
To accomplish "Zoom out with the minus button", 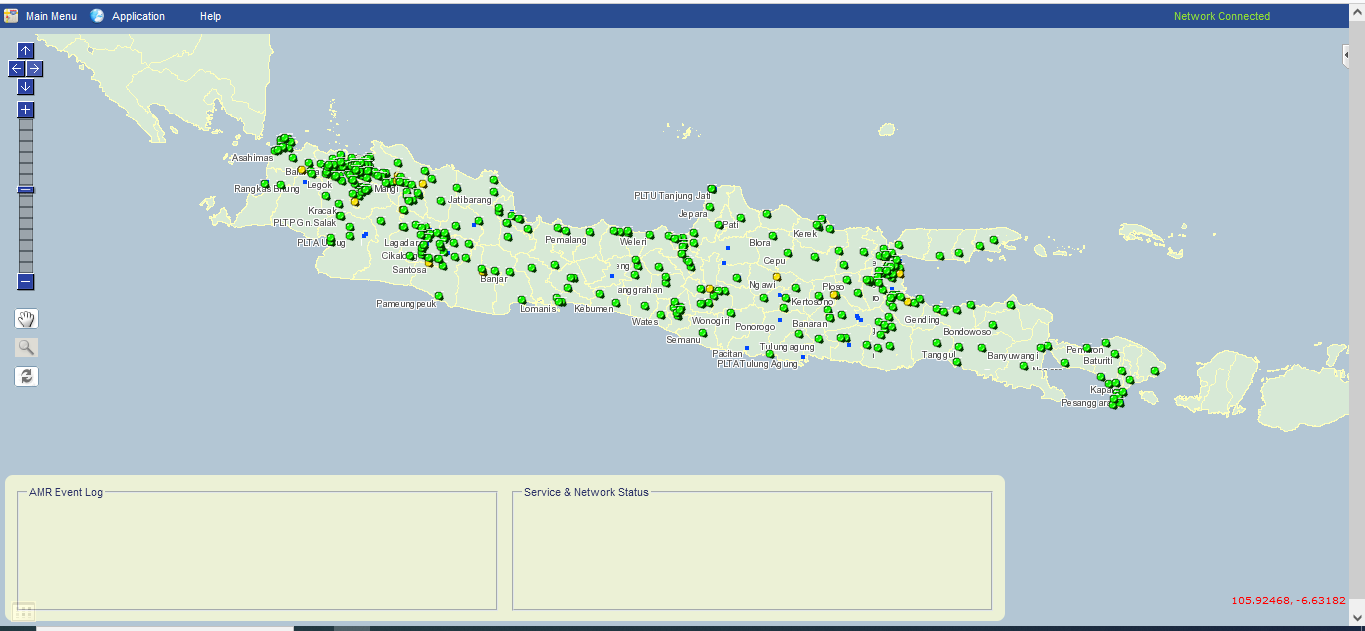I will click(26, 282).
